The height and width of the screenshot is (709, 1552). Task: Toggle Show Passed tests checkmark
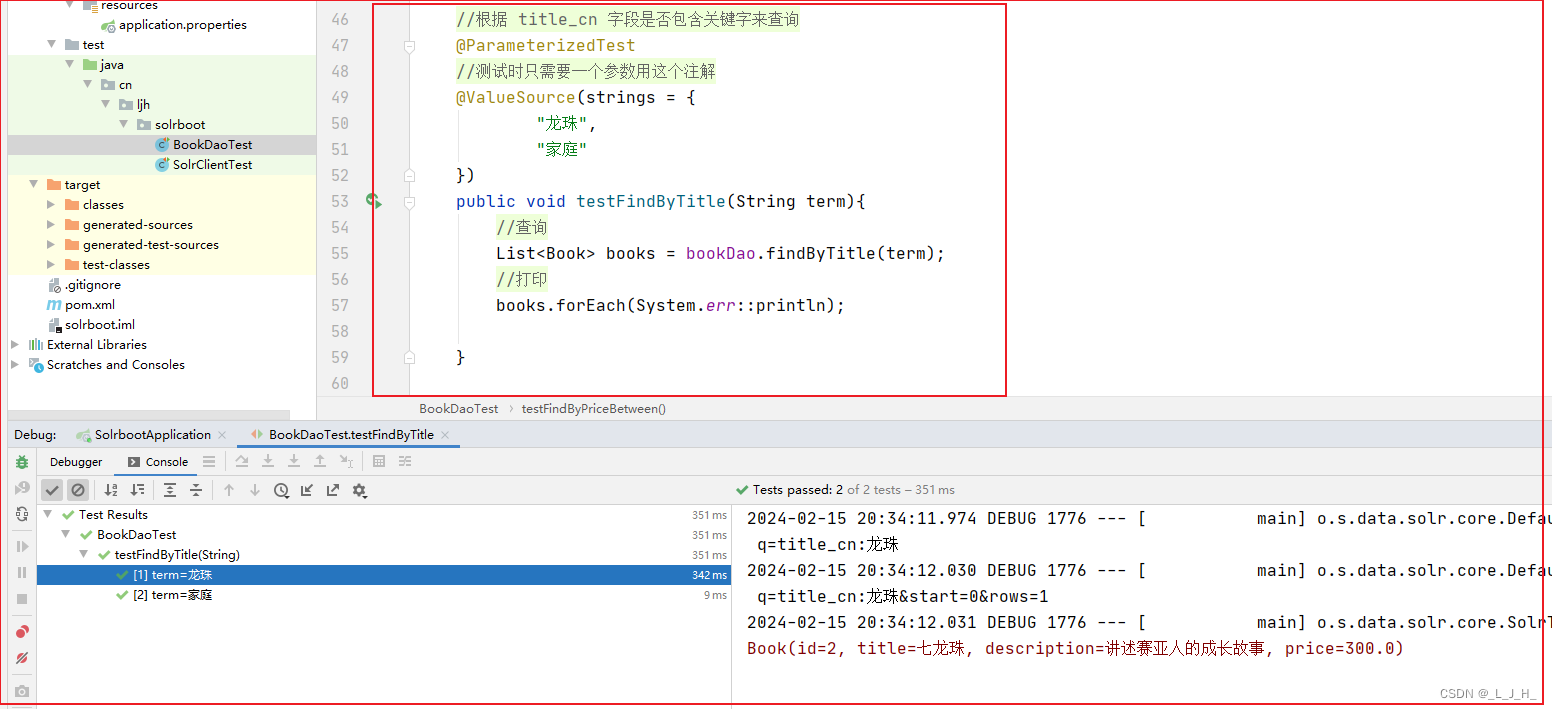tap(52, 490)
